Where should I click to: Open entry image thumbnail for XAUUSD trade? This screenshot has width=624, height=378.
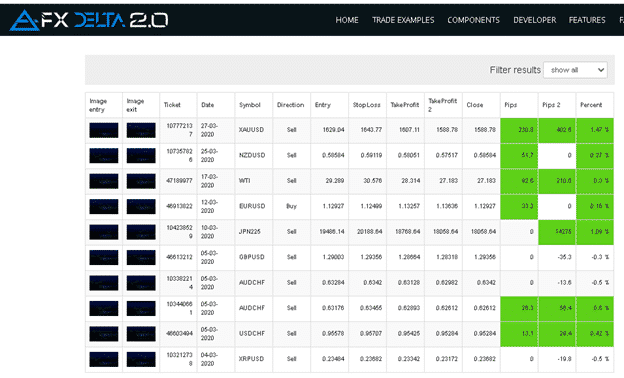103,130
